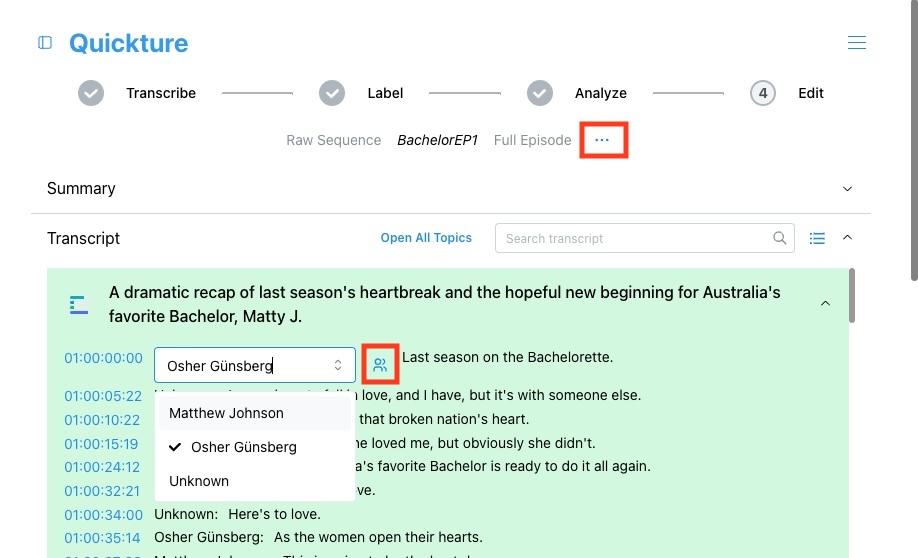This screenshot has height=558, width=918.
Task: Jump to timestamp 01:00:35:14
Action: click(102, 538)
